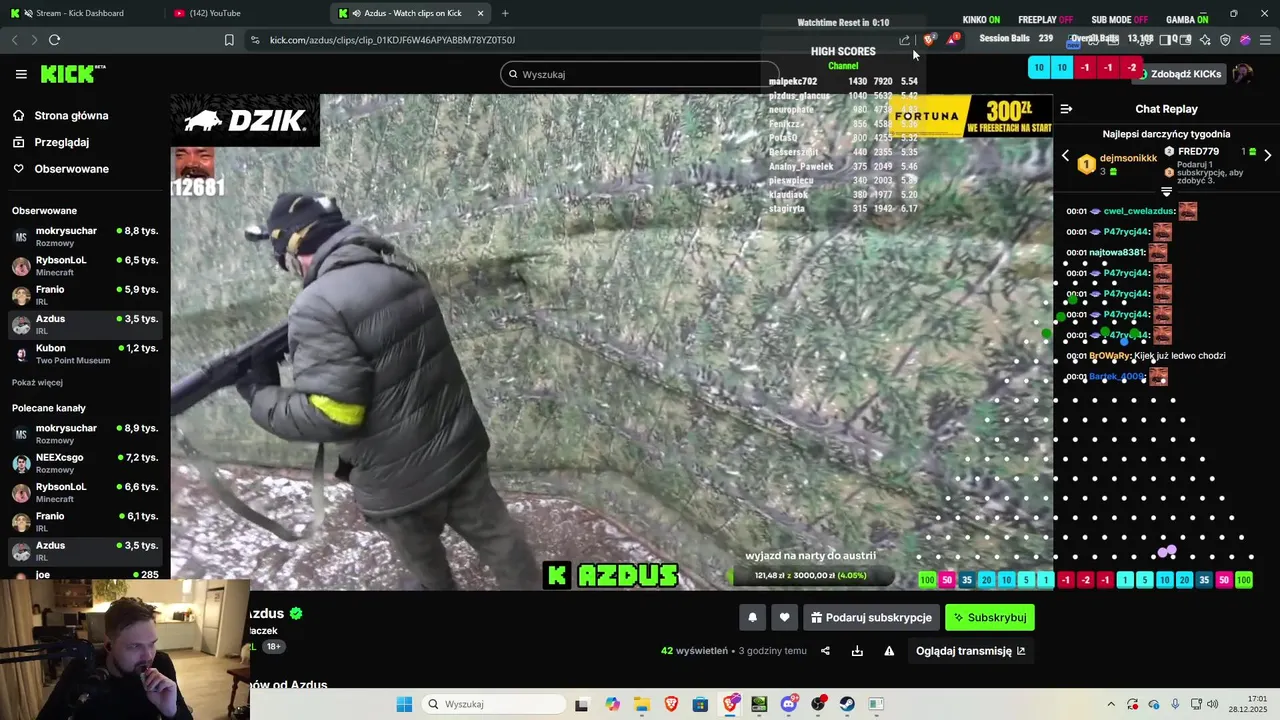1280x720 pixels.
Task: Click the user avatar in Kick header
Action: 1242,74
